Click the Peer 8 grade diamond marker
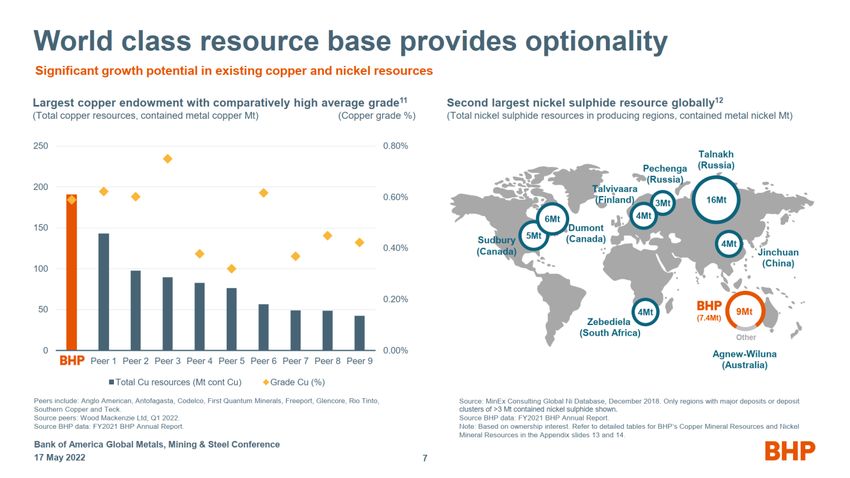Image resolution: width=850 pixels, height=478 pixels. [327, 236]
